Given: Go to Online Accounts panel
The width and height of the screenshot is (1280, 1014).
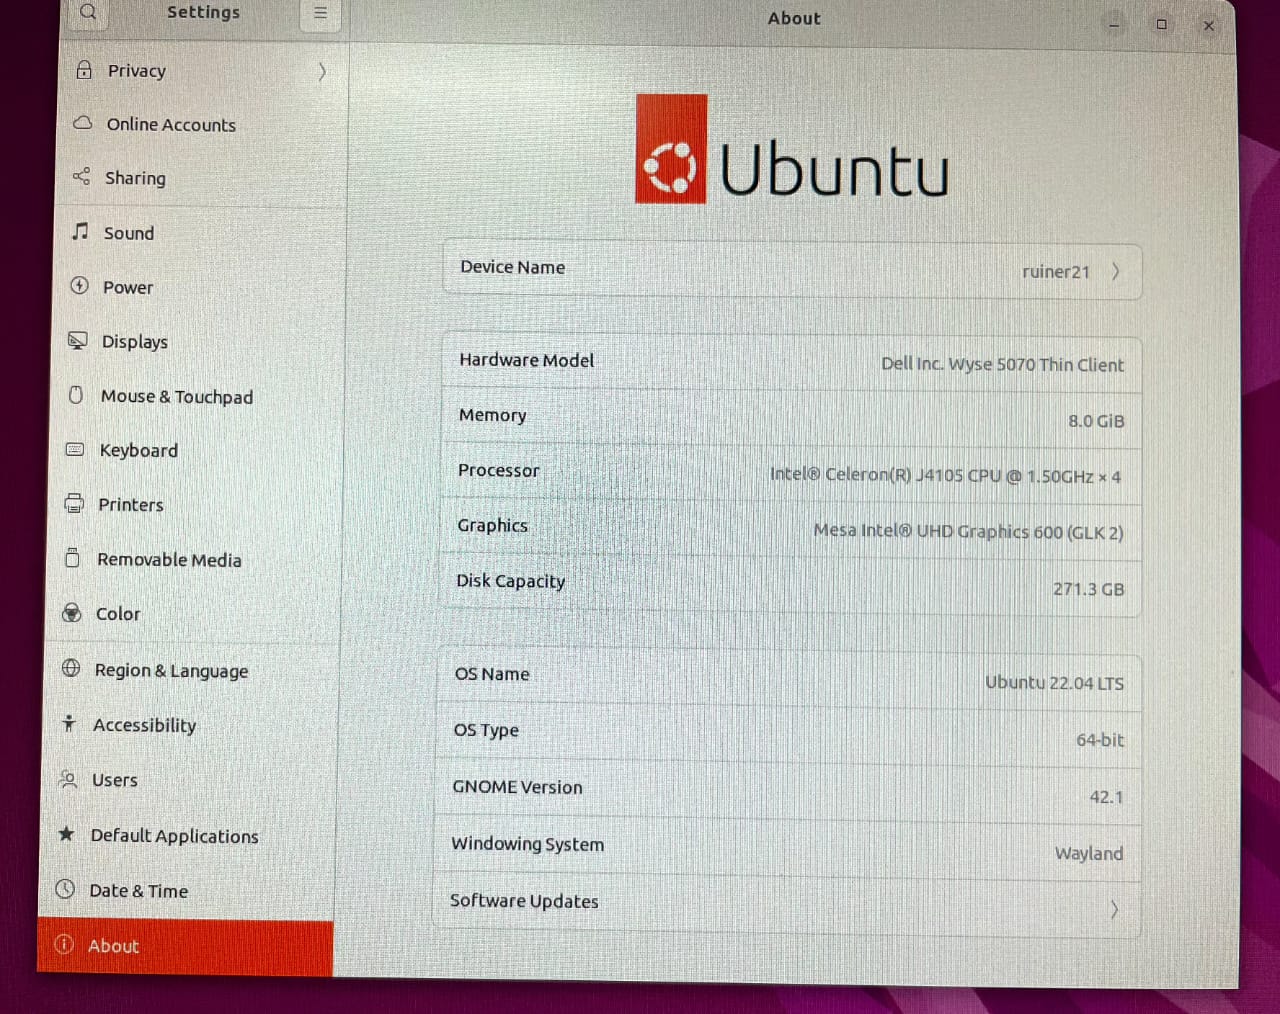Looking at the screenshot, I should click(x=203, y=124).
